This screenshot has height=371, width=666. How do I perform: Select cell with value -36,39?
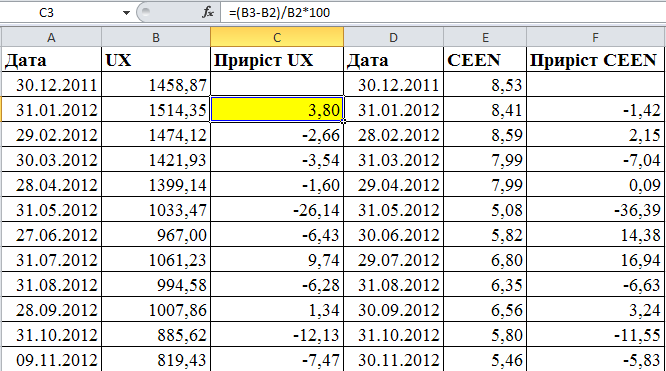point(595,210)
